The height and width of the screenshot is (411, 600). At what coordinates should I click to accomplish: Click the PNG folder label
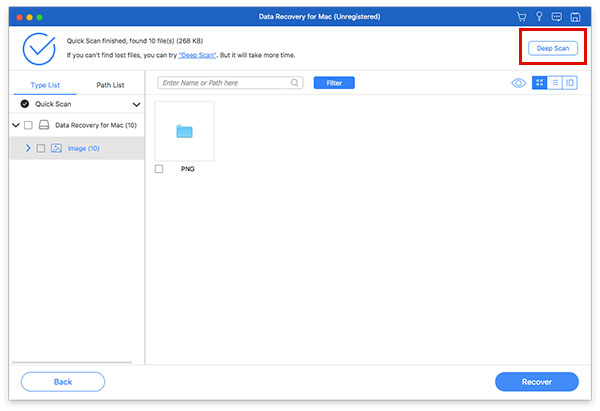[188, 169]
